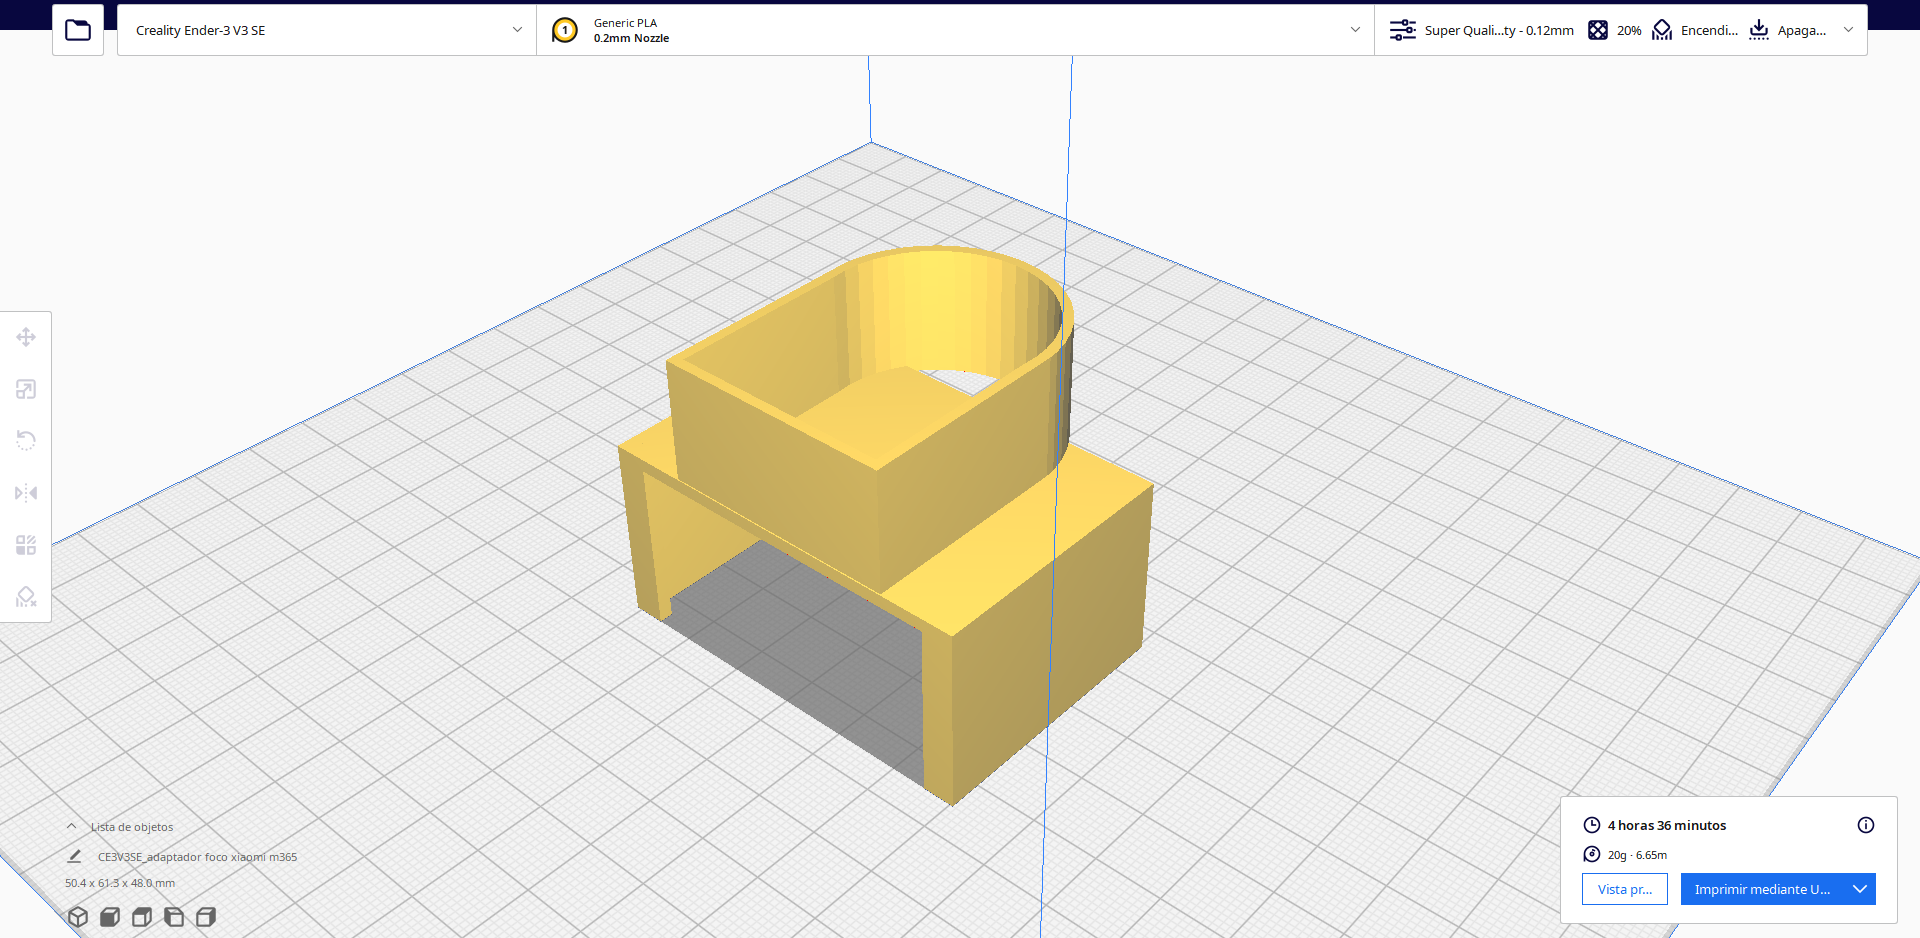Click the filament spool icon by 20g
The image size is (1920, 938).
coord(1592,854)
